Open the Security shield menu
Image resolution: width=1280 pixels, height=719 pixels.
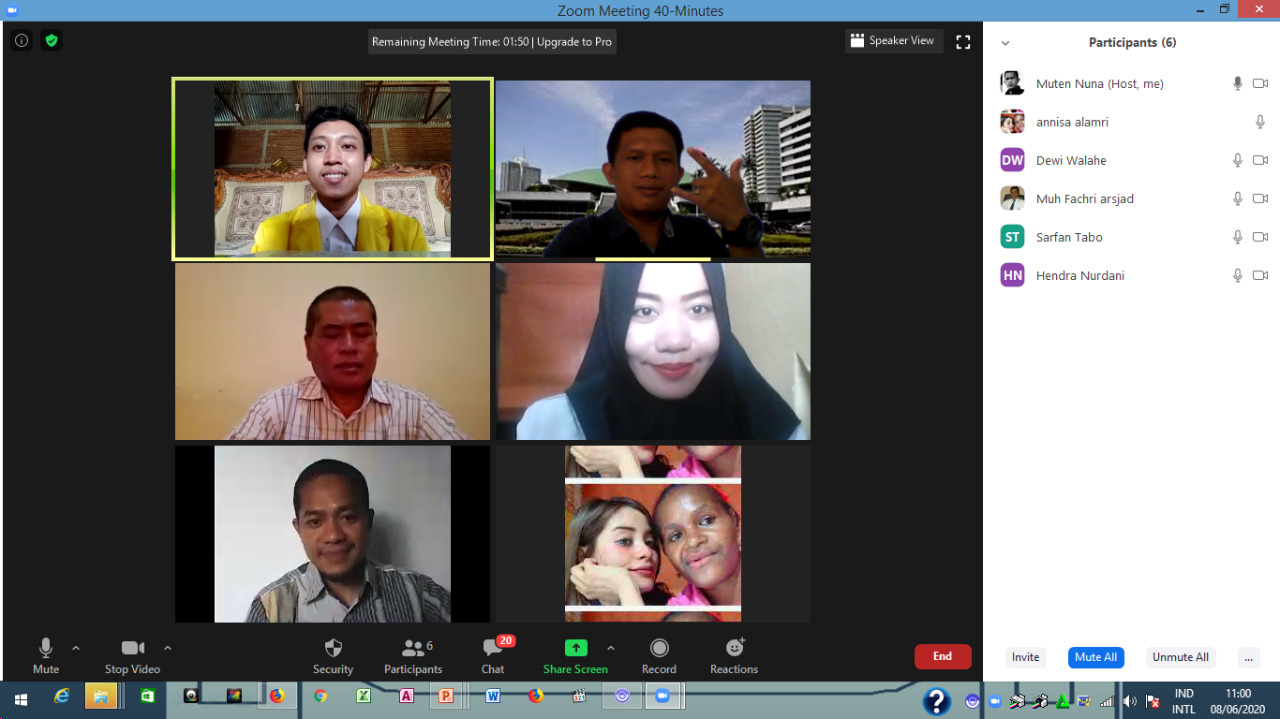click(333, 655)
